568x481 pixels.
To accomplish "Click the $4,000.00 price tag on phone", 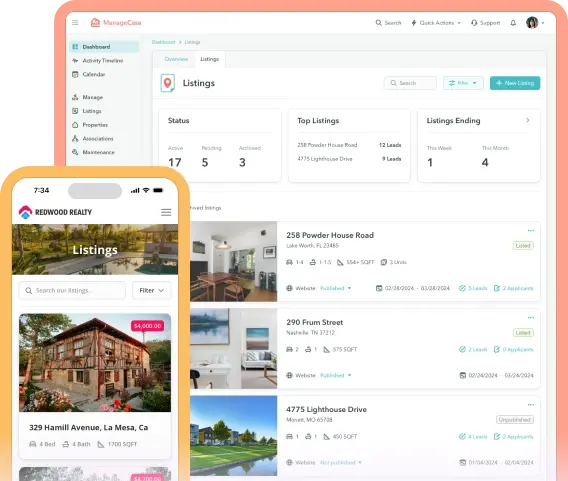I will click(147, 326).
